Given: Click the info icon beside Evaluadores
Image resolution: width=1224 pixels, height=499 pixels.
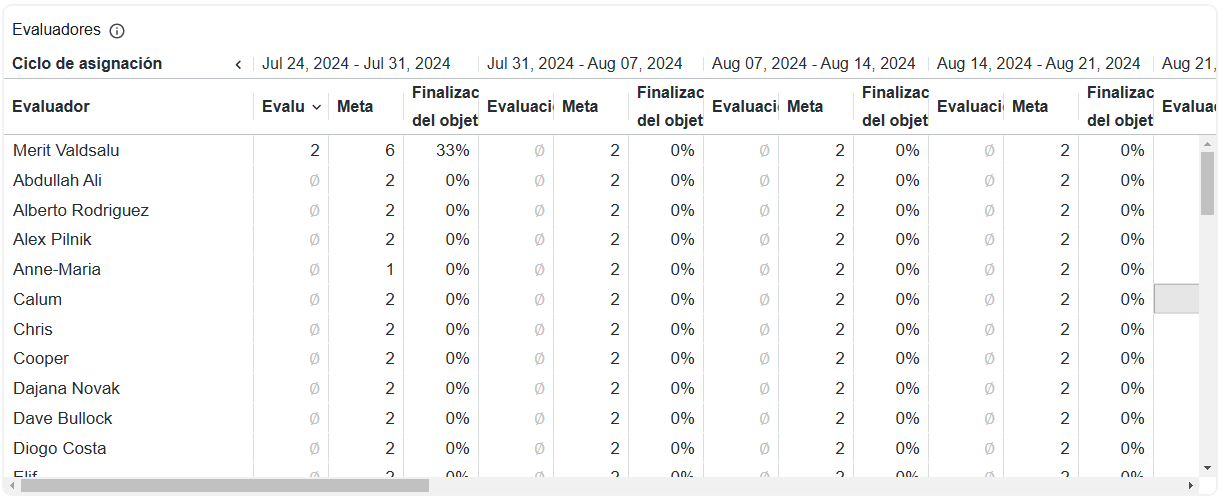Looking at the screenshot, I should click(117, 31).
